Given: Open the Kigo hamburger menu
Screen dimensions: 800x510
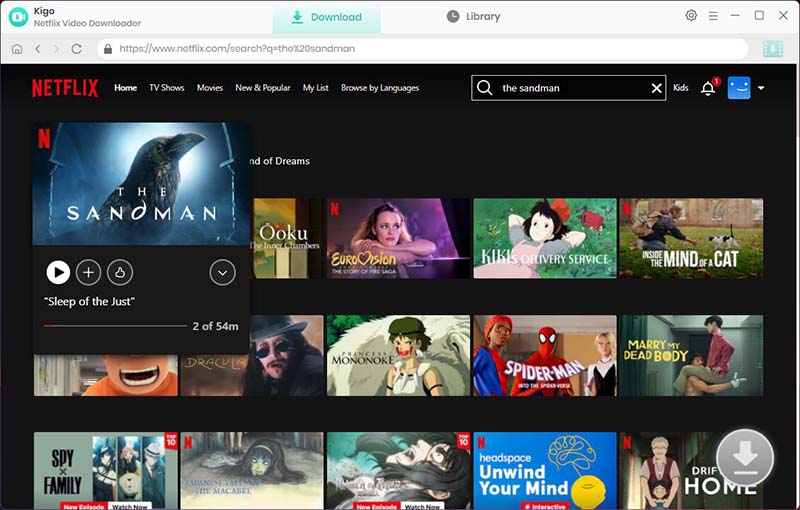Looking at the screenshot, I should [x=713, y=16].
